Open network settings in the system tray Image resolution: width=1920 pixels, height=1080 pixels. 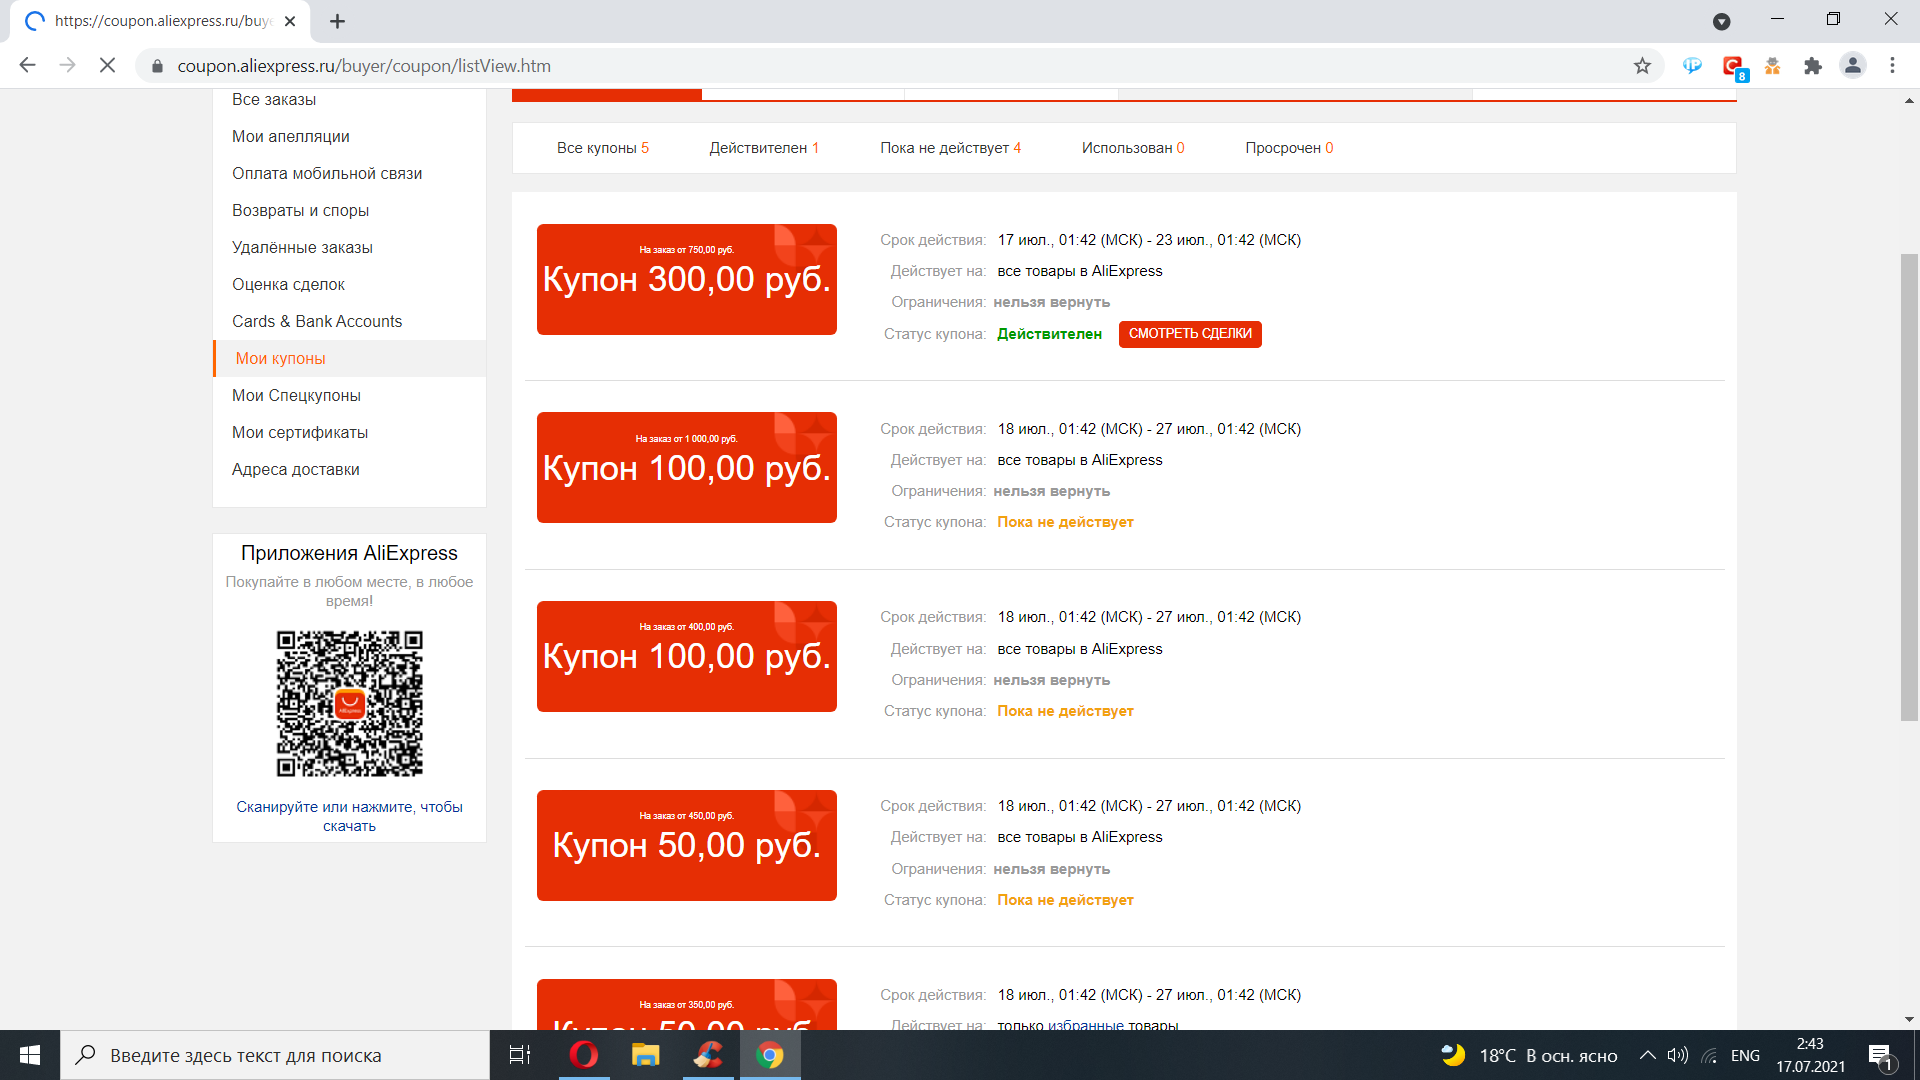pos(1710,1055)
